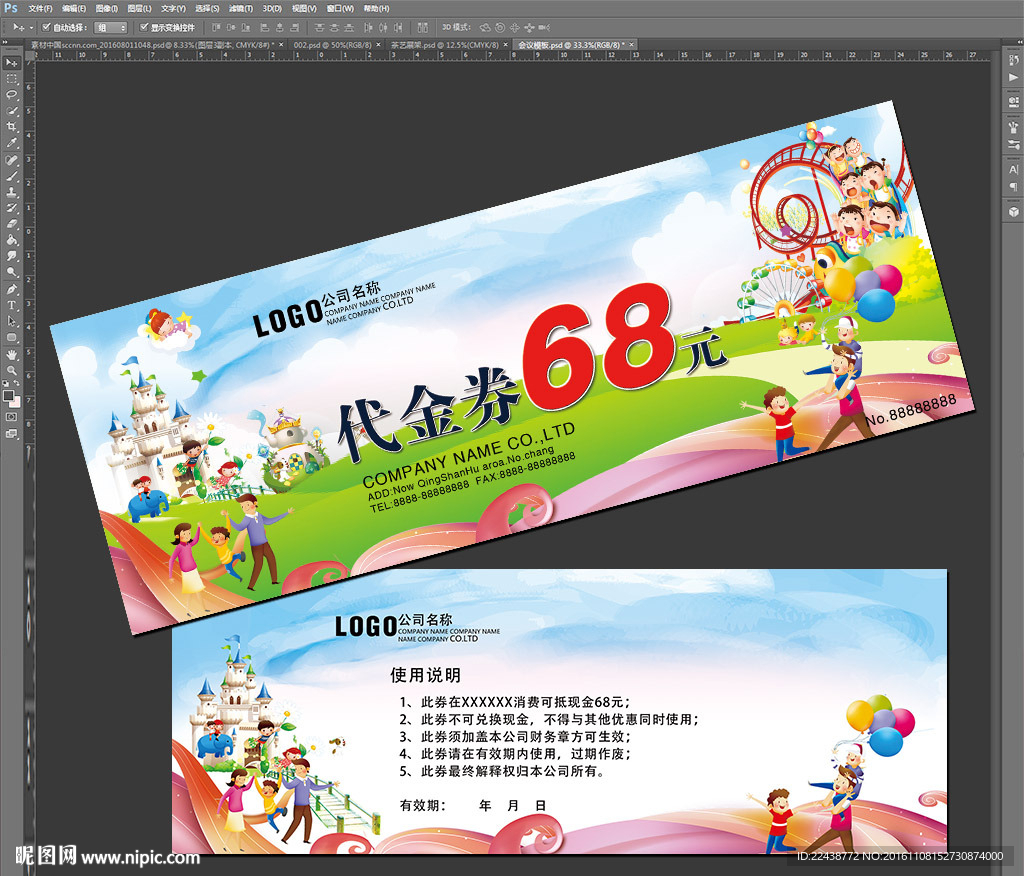Click the background color swatch
This screenshot has height=876, width=1024.
[x=16, y=402]
